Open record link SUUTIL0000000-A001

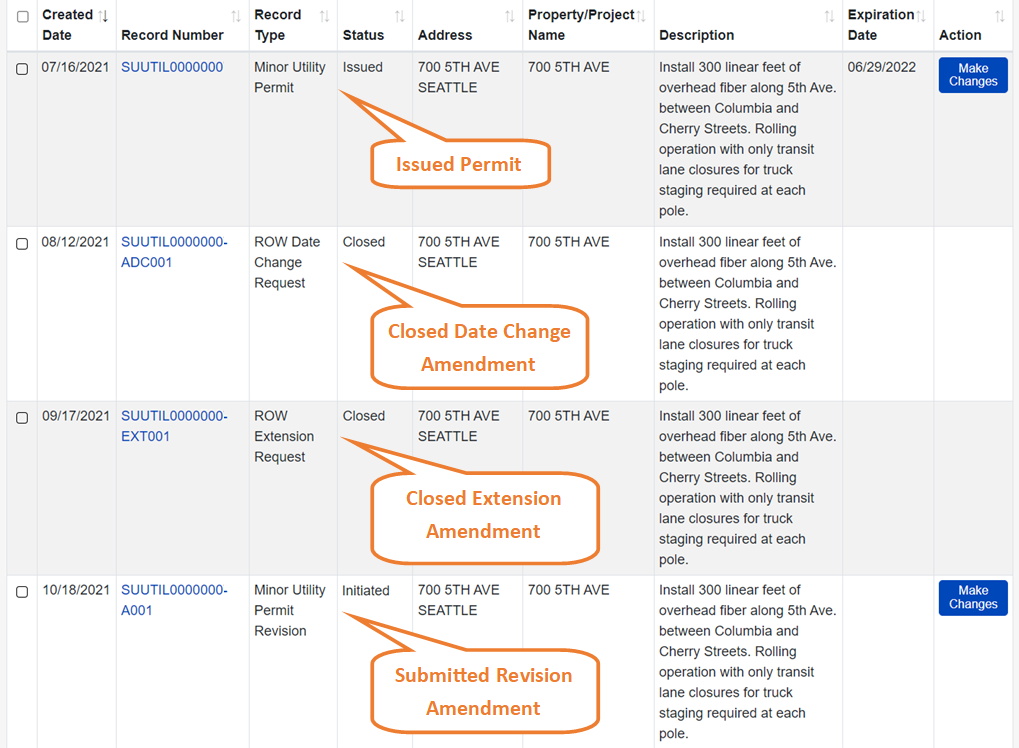click(174, 600)
